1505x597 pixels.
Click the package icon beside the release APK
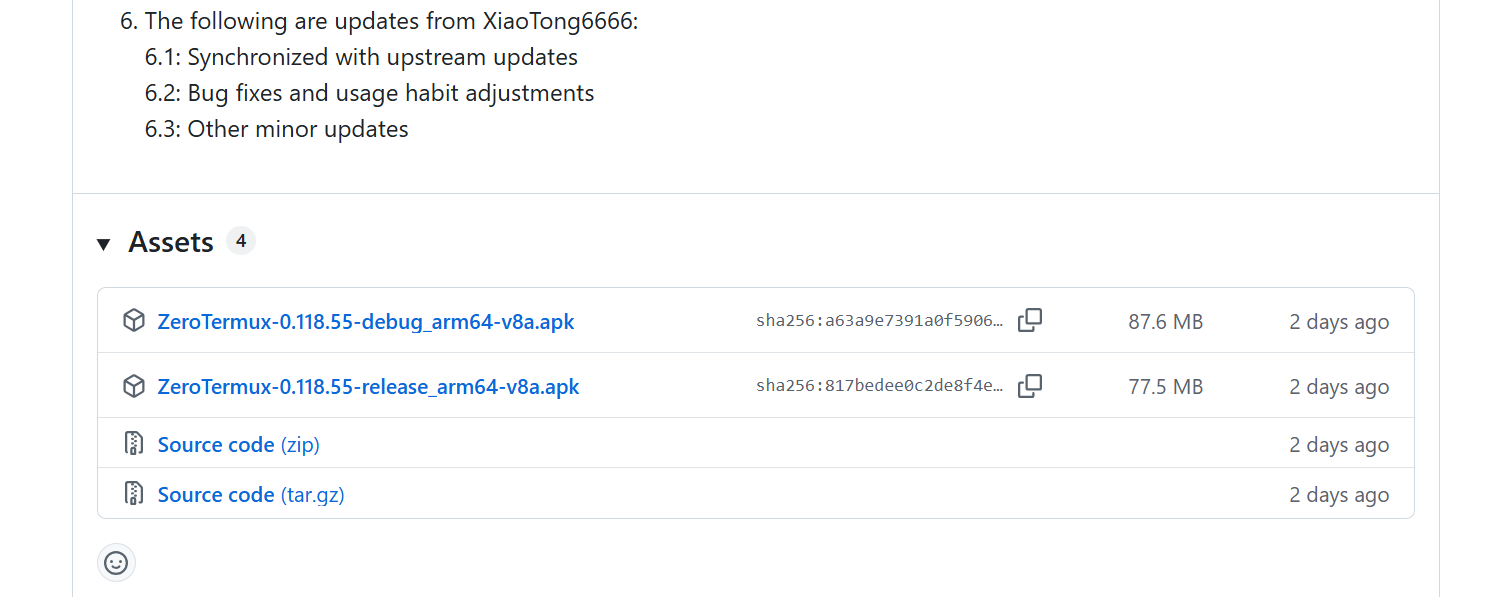(134, 385)
